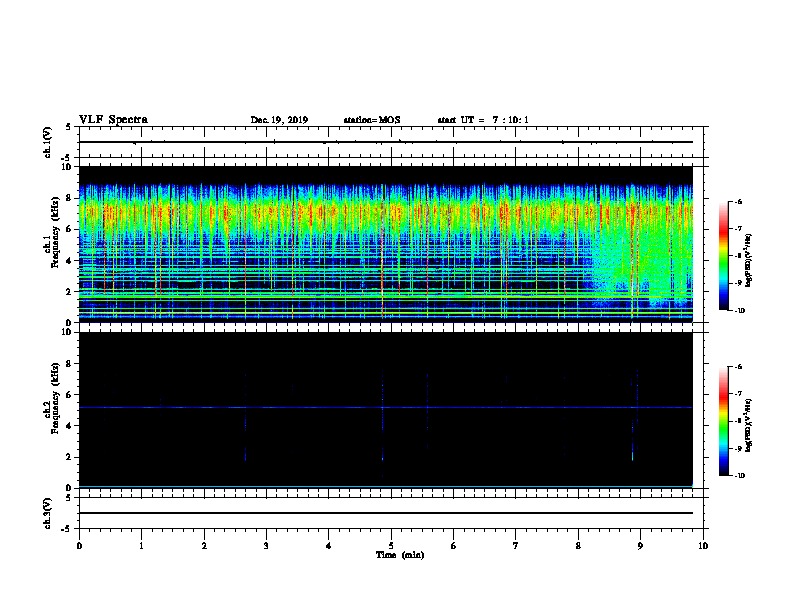The image size is (792, 612).
Task: Click the "8" kHz tick on ch.1 frequency axis
Action: coord(69,198)
